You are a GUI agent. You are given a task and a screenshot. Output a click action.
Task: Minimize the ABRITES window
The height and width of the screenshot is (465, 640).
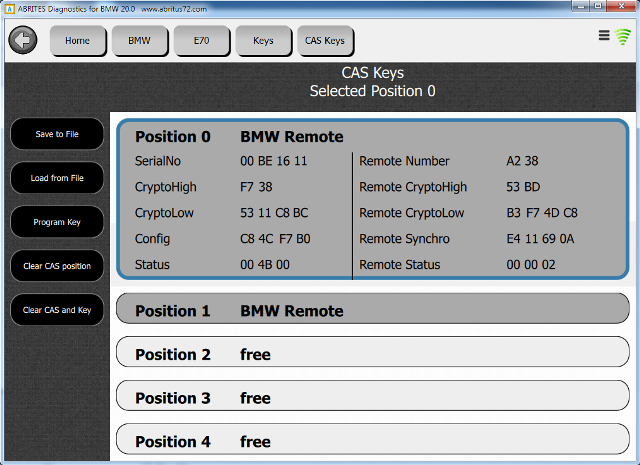tap(581, 6)
